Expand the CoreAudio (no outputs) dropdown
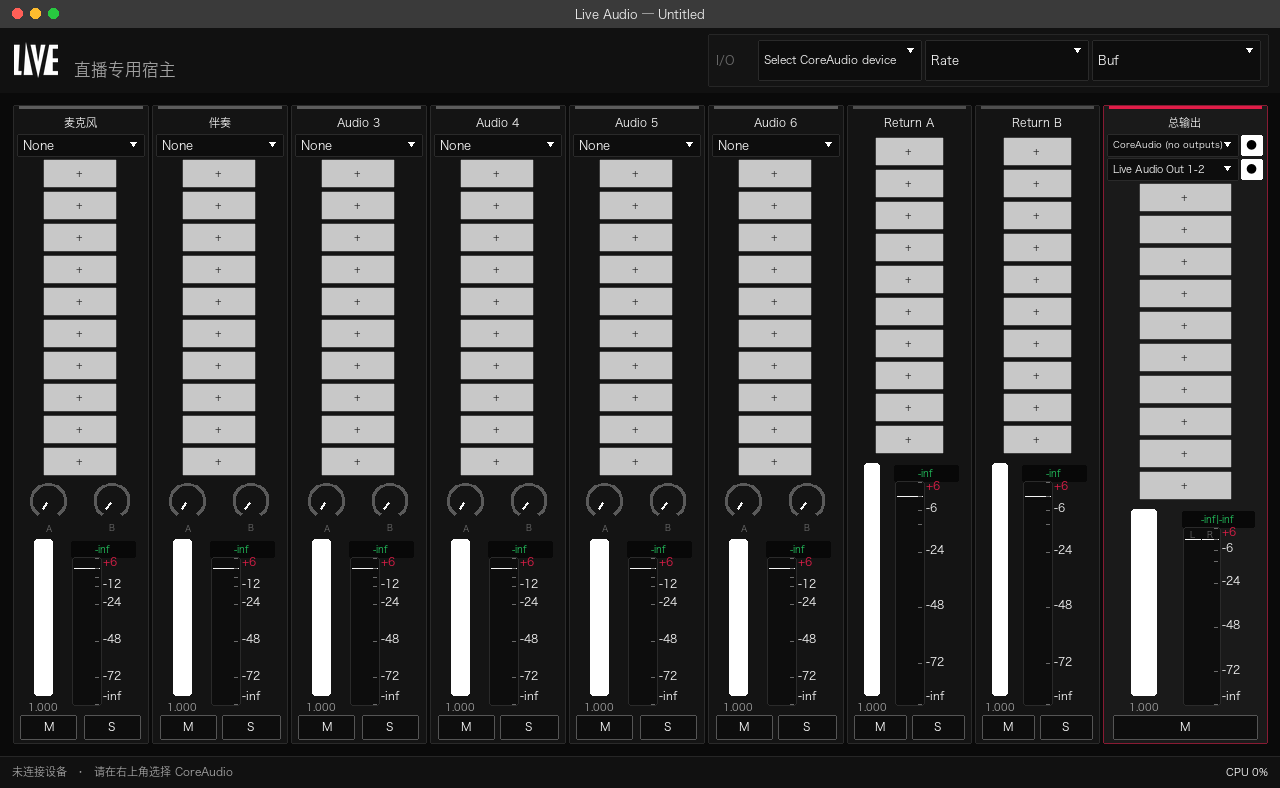1280x788 pixels. coord(1172,145)
